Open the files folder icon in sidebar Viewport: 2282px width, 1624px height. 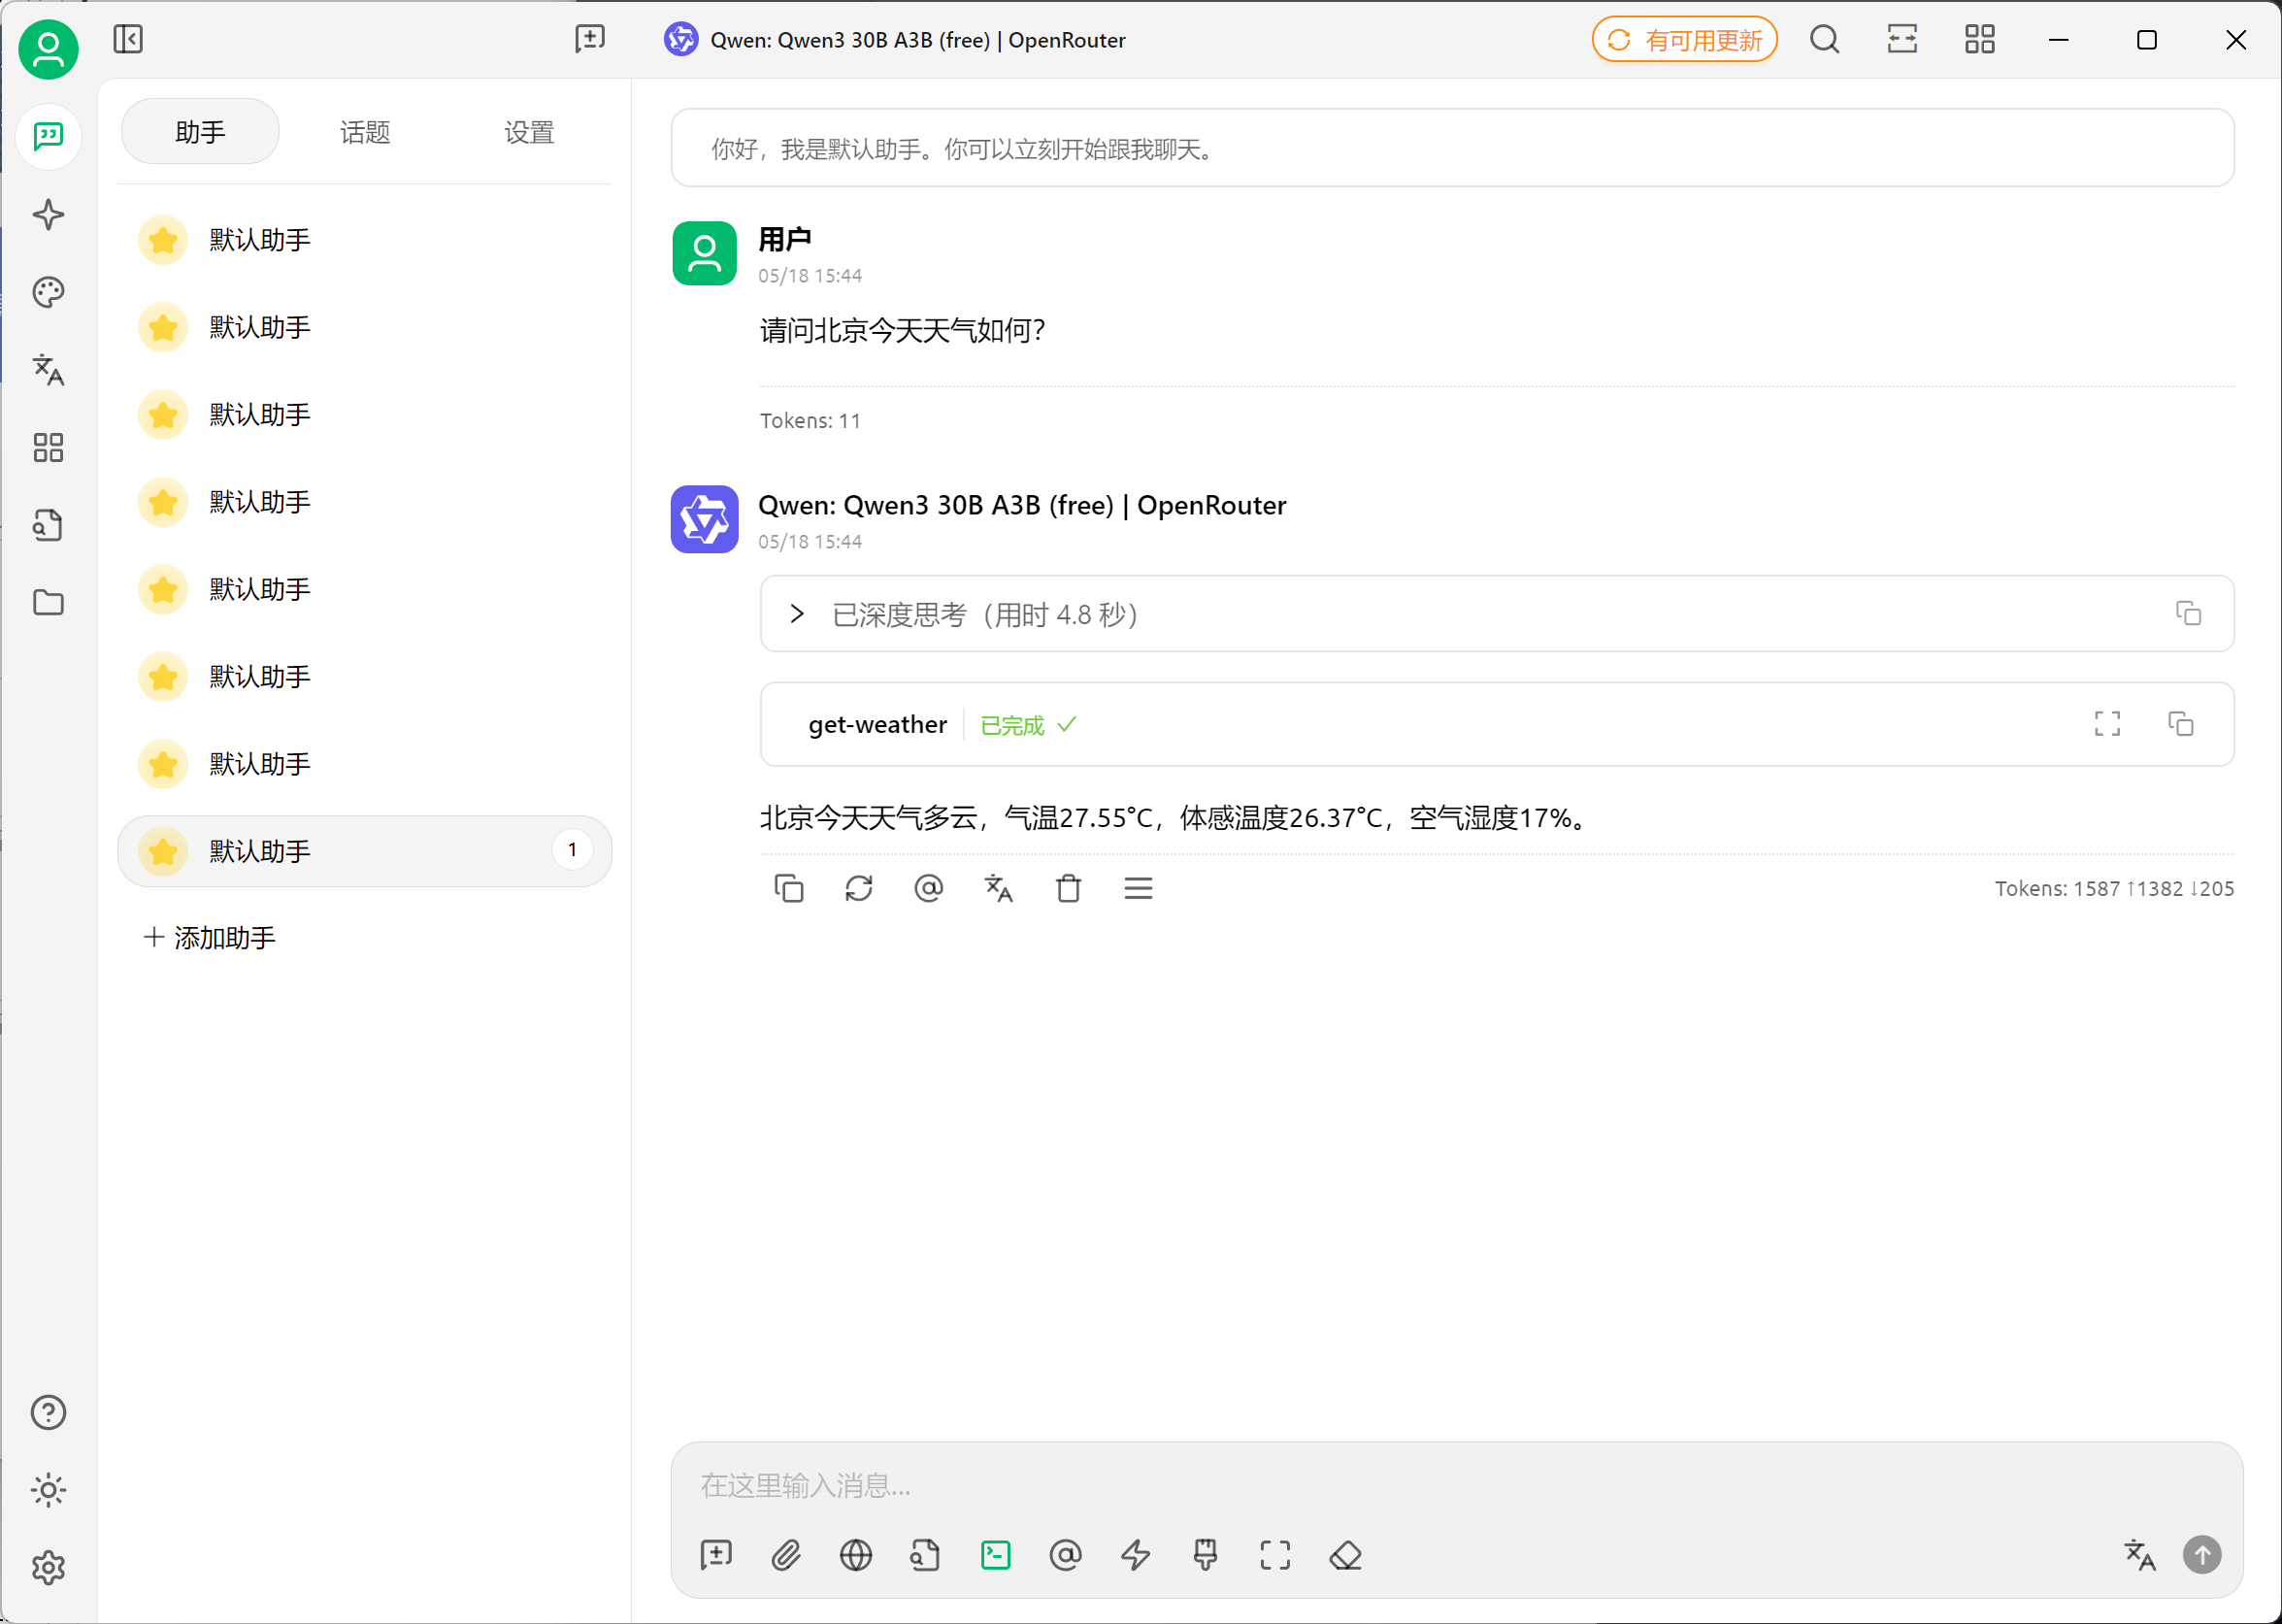tap(48, 603)
